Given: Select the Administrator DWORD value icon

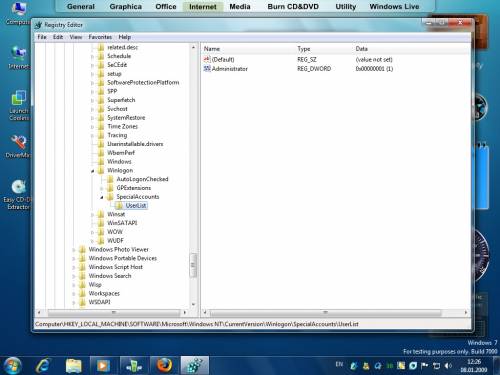Looking at the screenshot, I should pos(207,69).
